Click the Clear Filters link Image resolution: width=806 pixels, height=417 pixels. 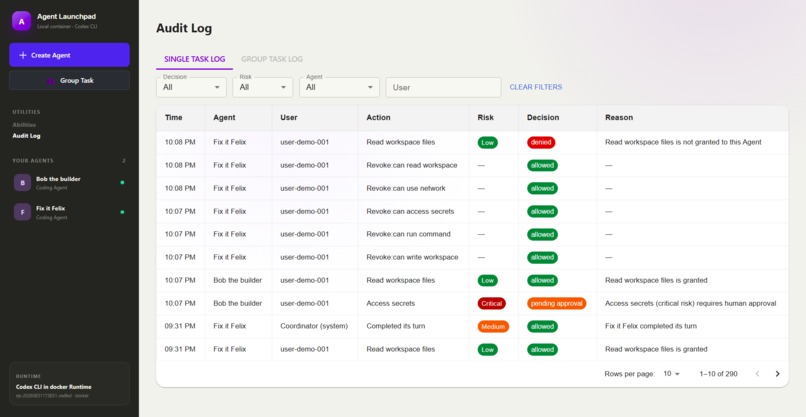tap(536, 87)
